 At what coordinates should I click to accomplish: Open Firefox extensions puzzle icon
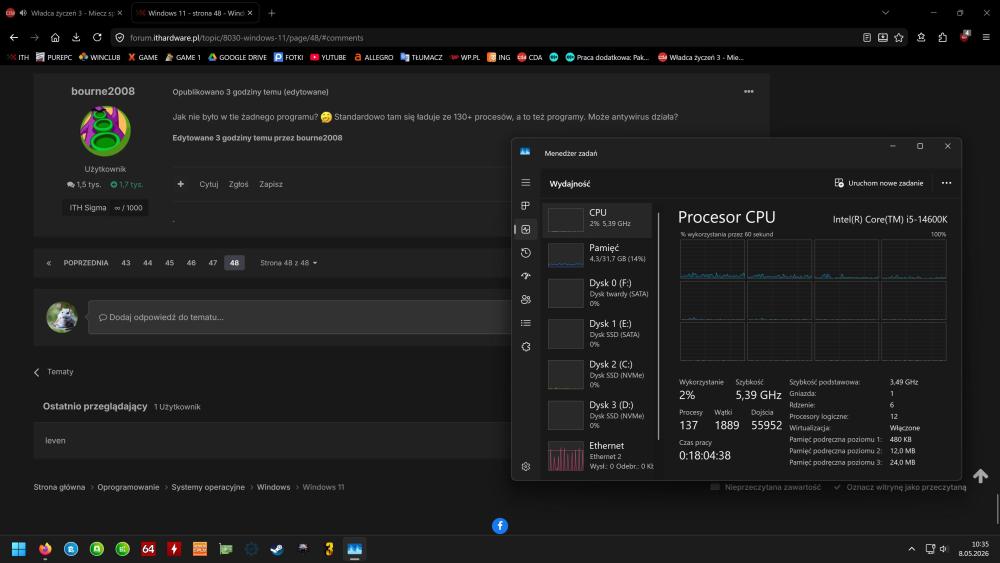tap(943, 38)
